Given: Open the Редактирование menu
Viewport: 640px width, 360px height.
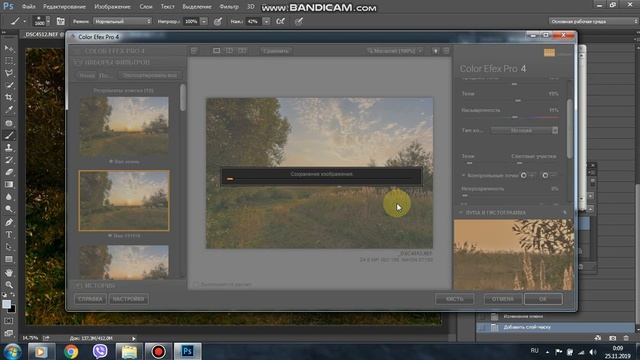Looking at the screenshot, I should click(x=64, y=7).
